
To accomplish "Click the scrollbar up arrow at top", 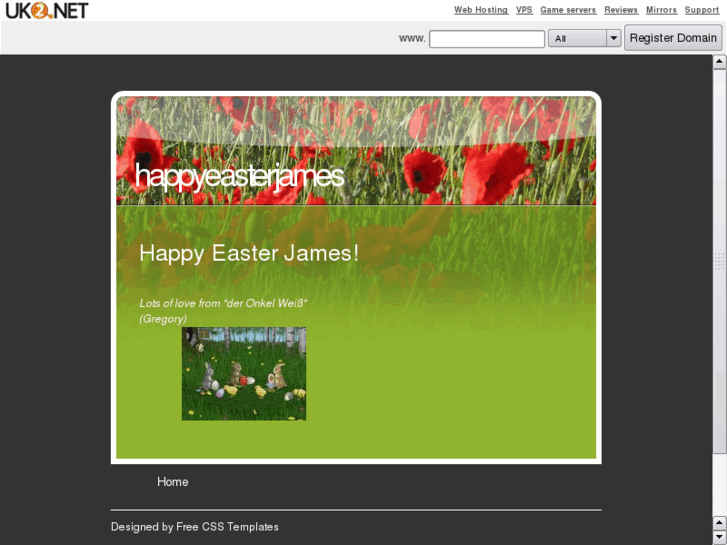I will [x=720, y=62].
